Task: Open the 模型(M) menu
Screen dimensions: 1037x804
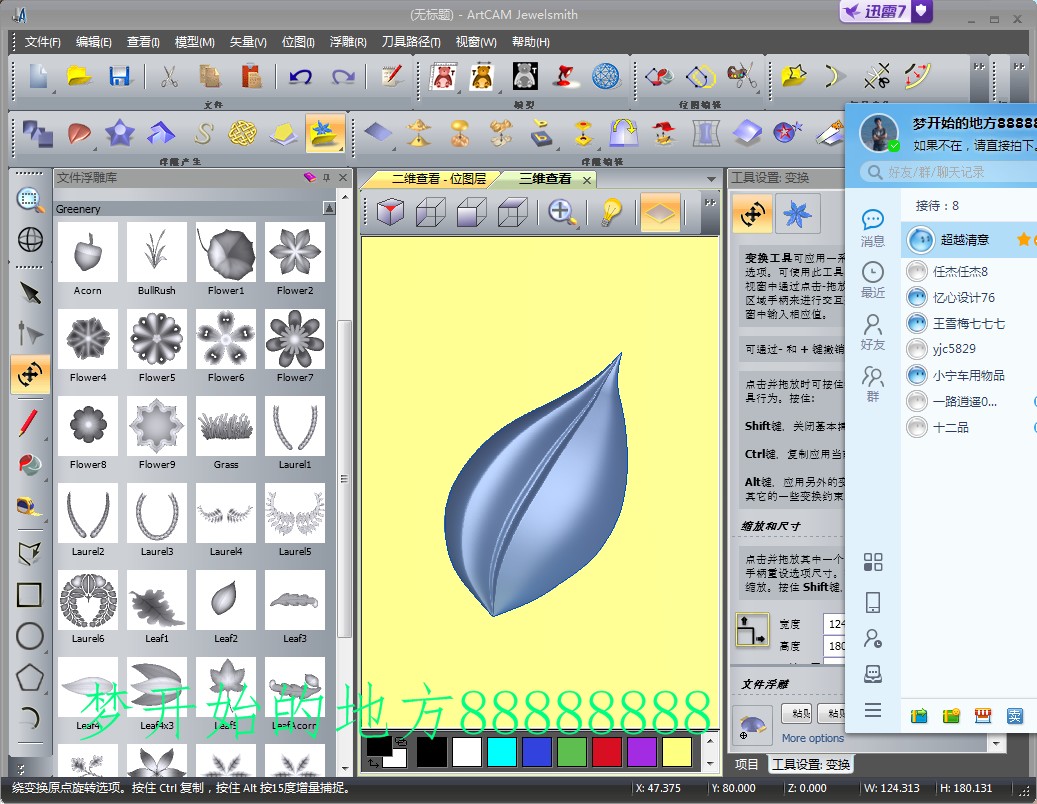Action: tap(194, 42)
